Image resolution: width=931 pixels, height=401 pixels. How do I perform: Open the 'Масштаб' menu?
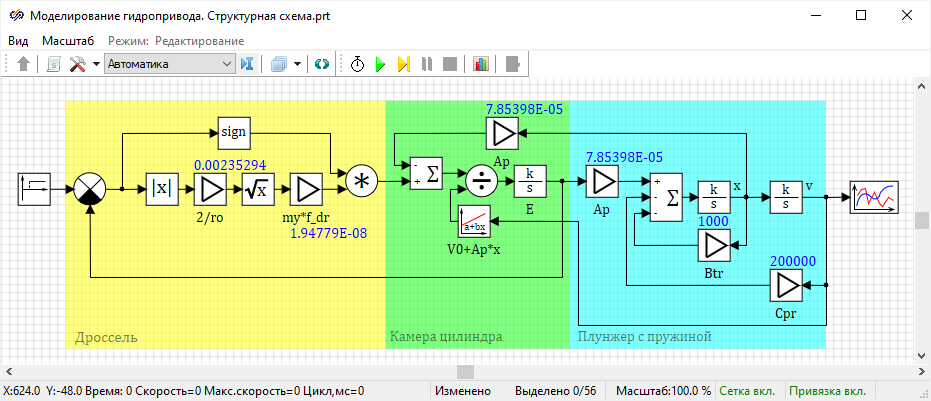click(x=67, y=40)
